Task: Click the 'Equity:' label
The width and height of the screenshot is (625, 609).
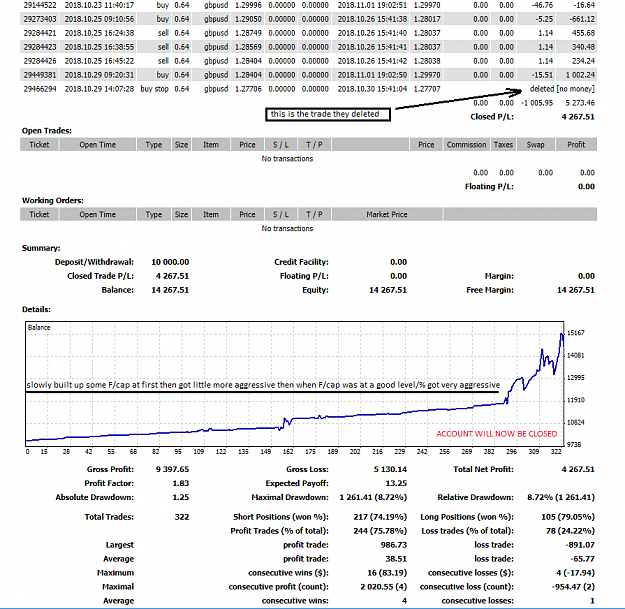Action: point(315,290)
